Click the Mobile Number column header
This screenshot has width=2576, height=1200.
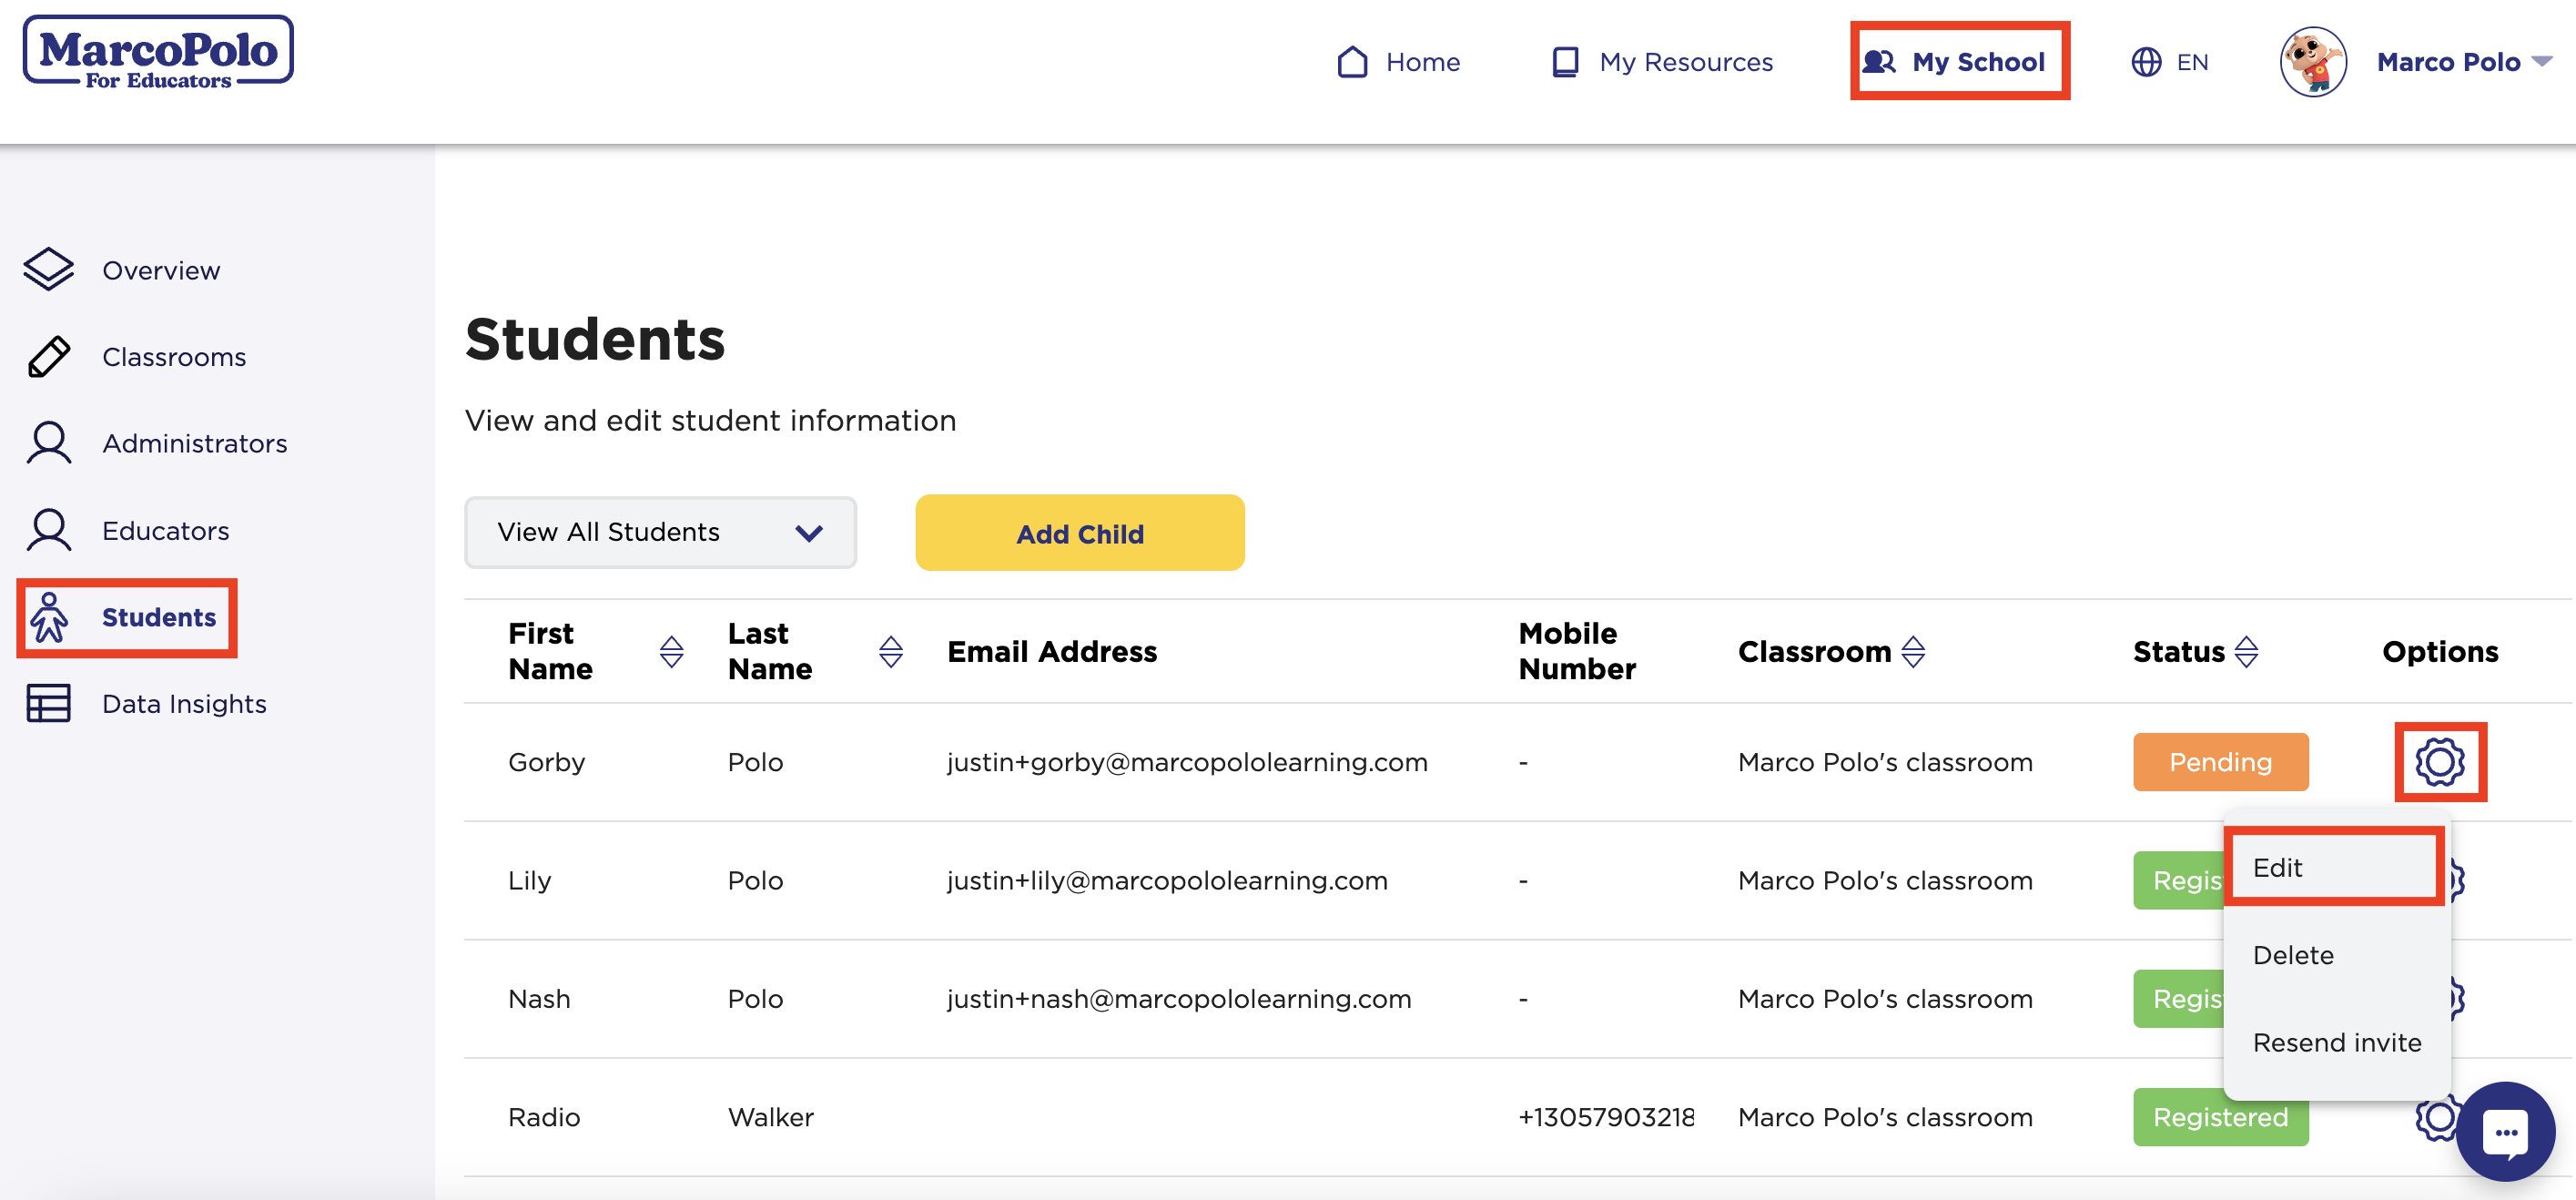[1577, 651]
